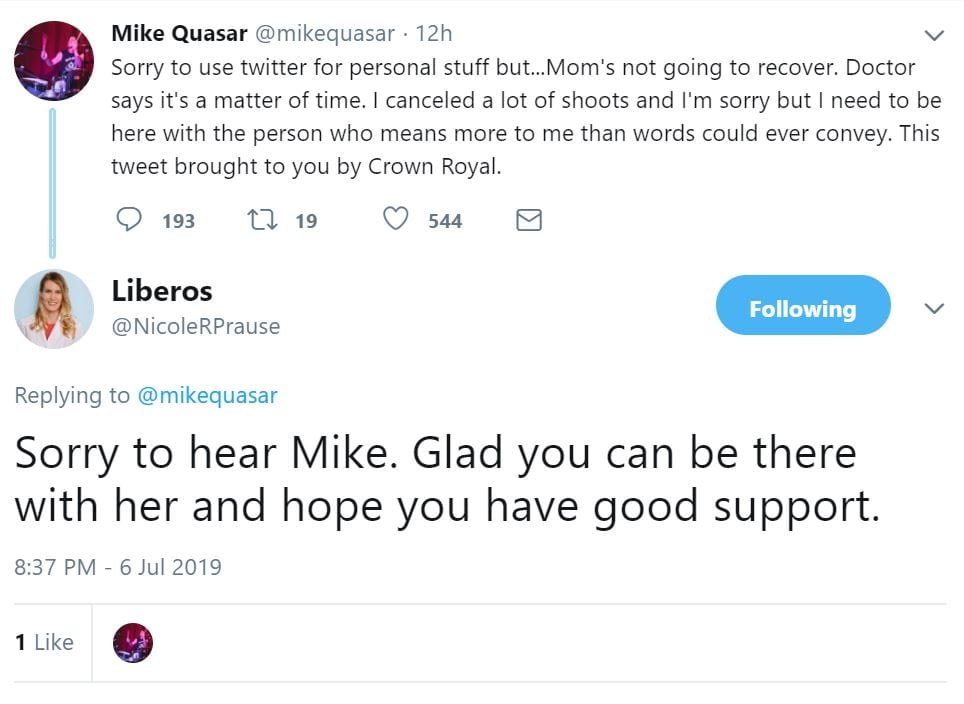The width and height of the screenshot is (964, 704).
Task: Open Mike Quasar's profile picture
Action: click(53, 60)
